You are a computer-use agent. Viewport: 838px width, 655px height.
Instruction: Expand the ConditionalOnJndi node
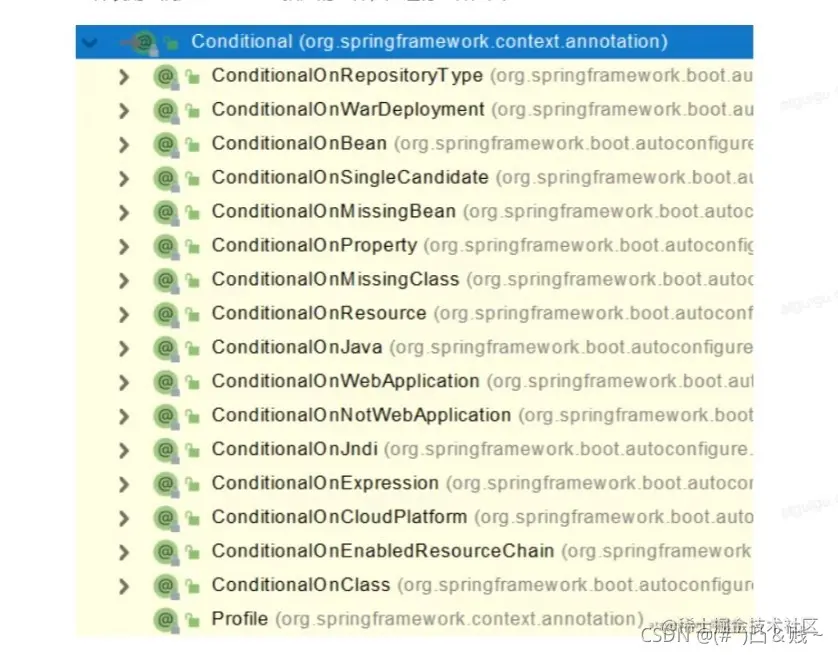[123, 450]
